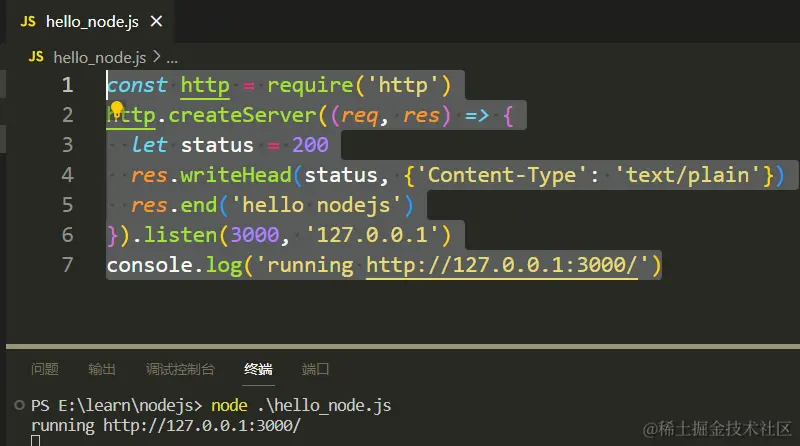Click '127.0.0.1' string on line 6
This screenshot has width=800, height=446.
pyautogui.click(x=372, y=235)
